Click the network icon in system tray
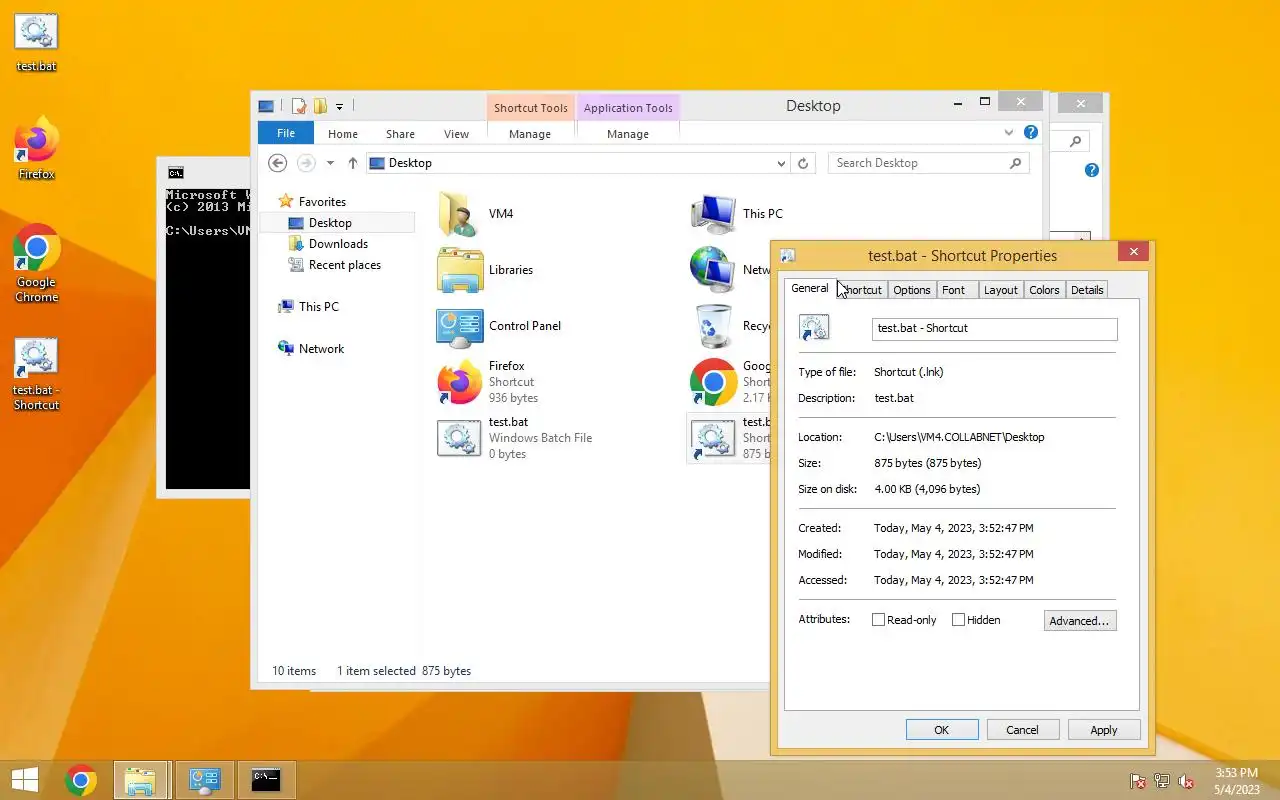The image size is (1280, 800). [1162, 781]
